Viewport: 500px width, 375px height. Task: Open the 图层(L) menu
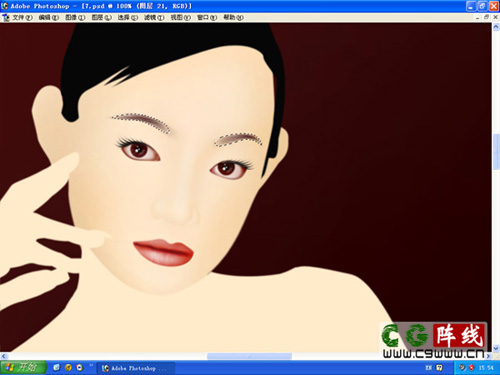(x=101, y=17)
